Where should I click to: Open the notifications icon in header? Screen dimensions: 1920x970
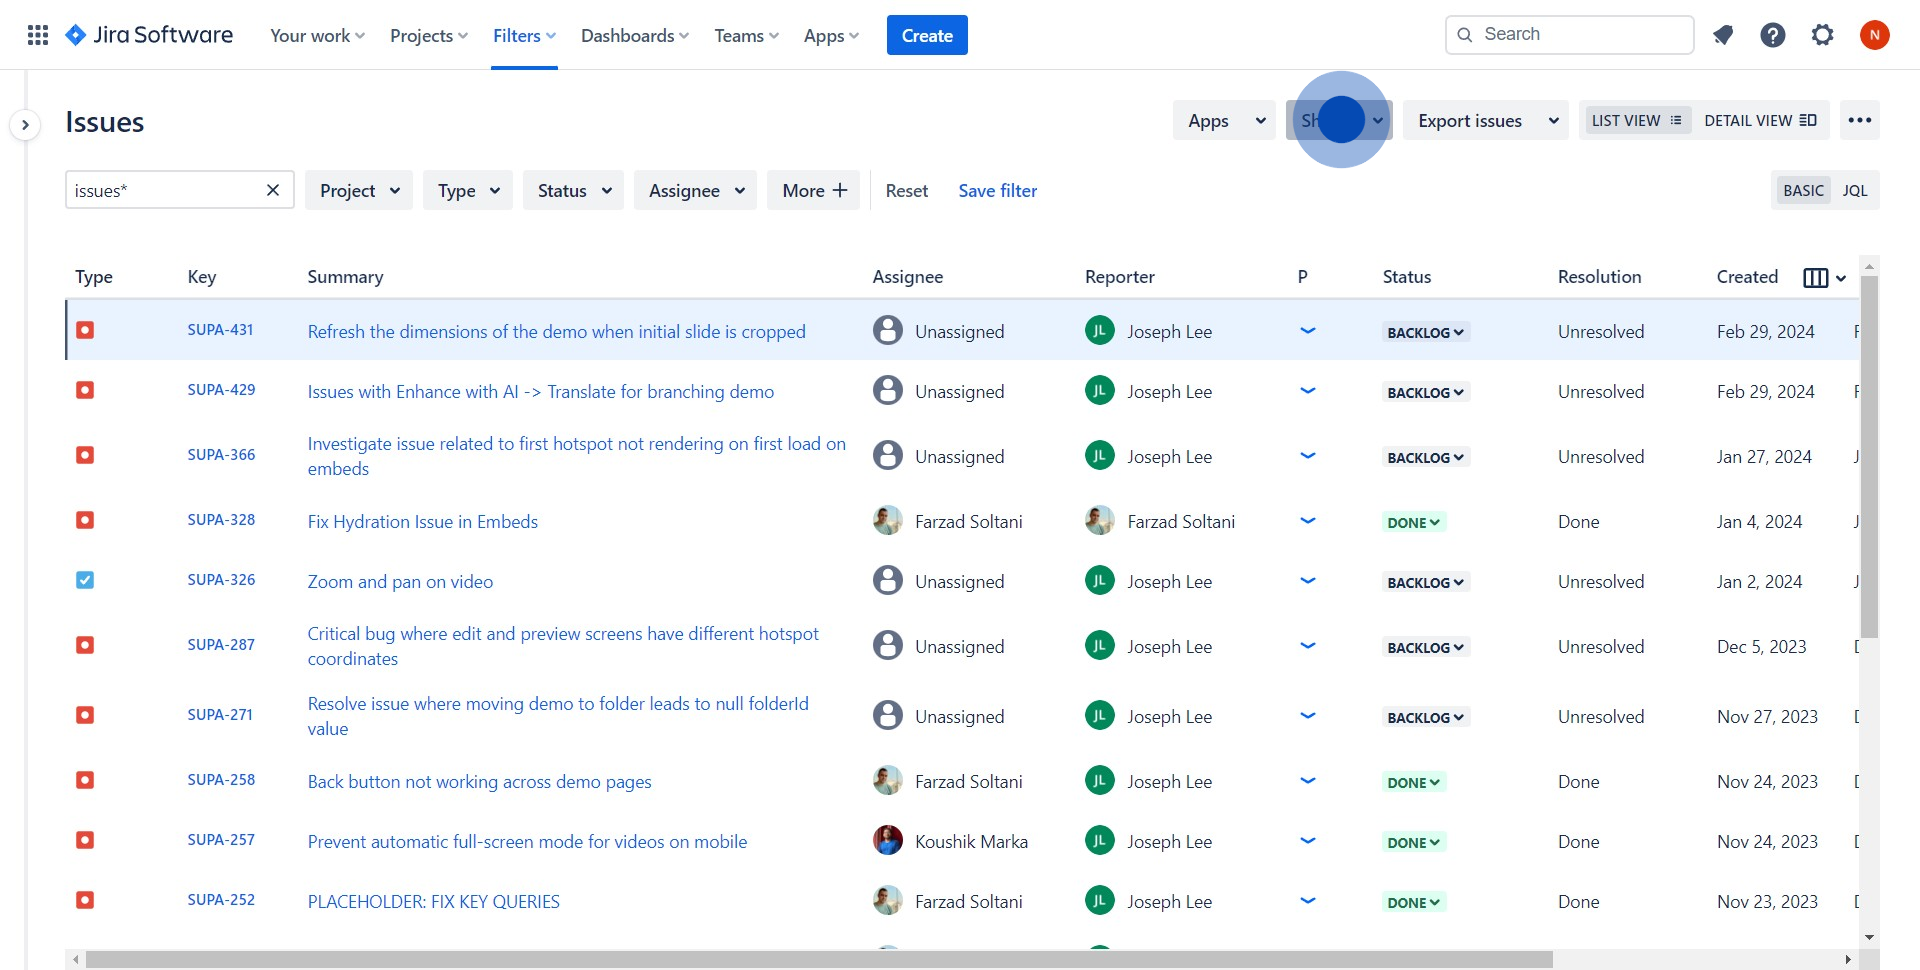[x=1723, y=36]
